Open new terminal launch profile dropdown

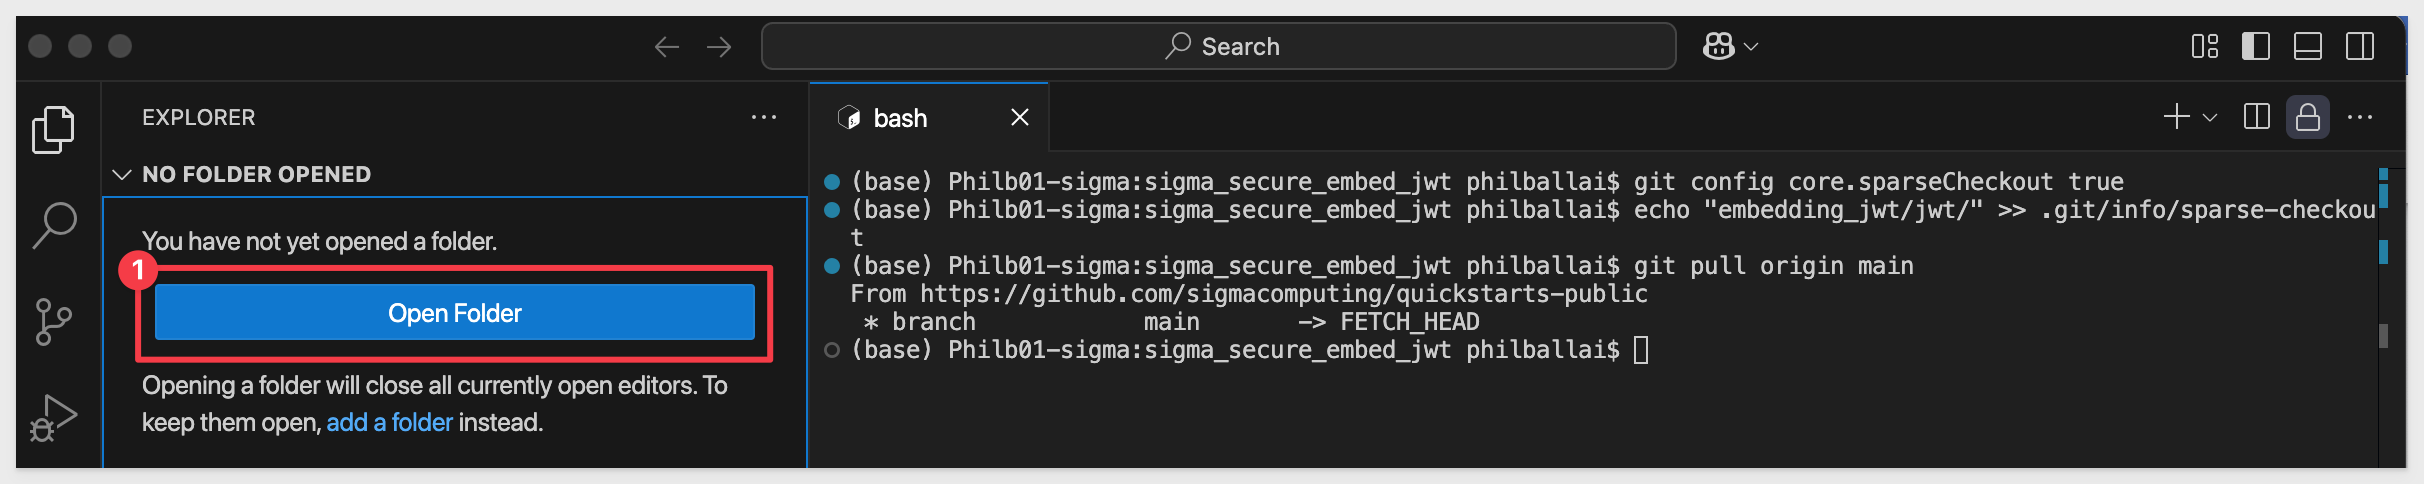[x=2211, y=118]
